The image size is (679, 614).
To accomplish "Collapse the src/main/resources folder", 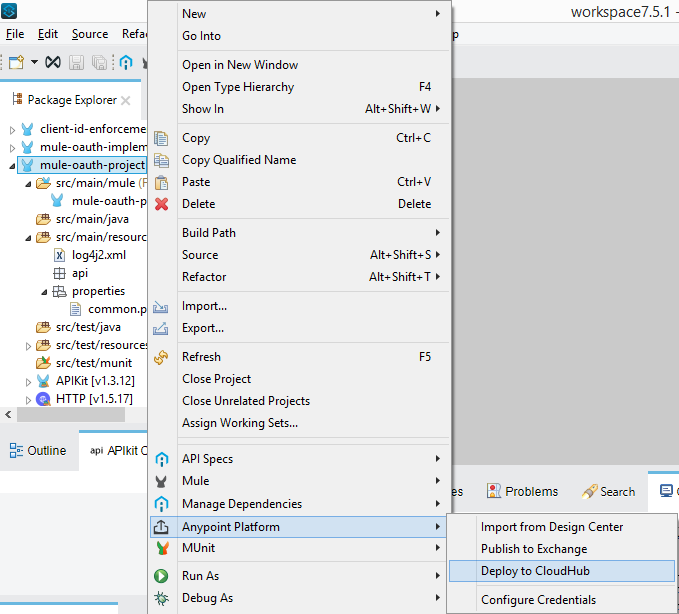I will pos(28,238).
